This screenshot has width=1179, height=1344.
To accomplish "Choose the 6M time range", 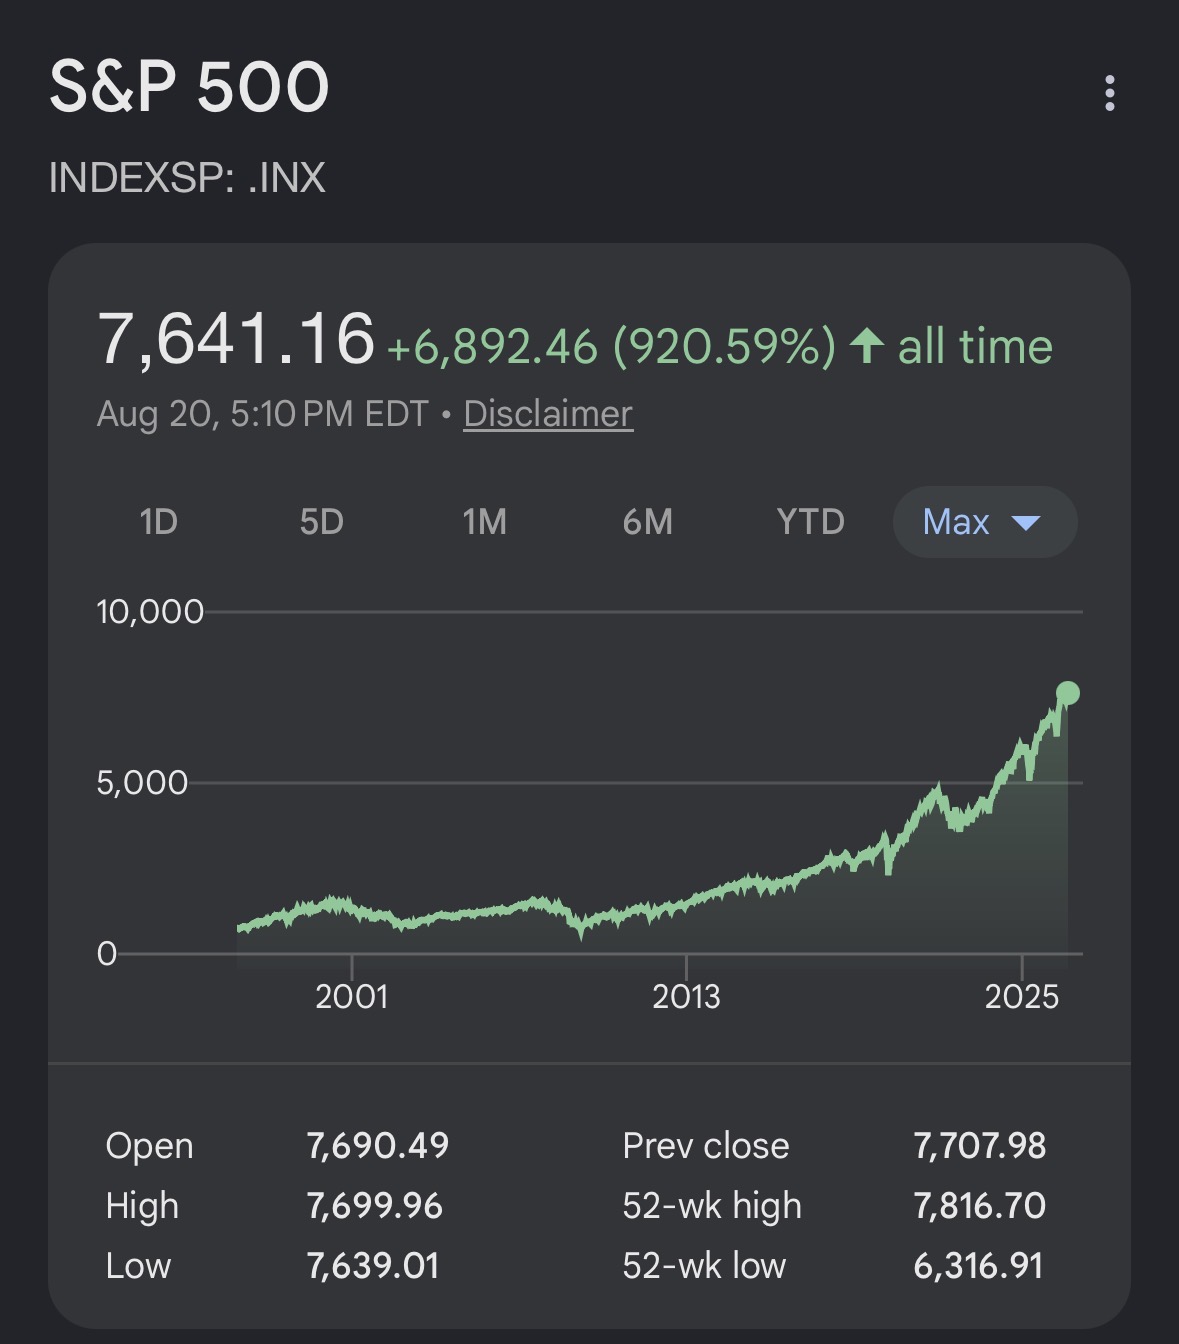I will (647, 522).
